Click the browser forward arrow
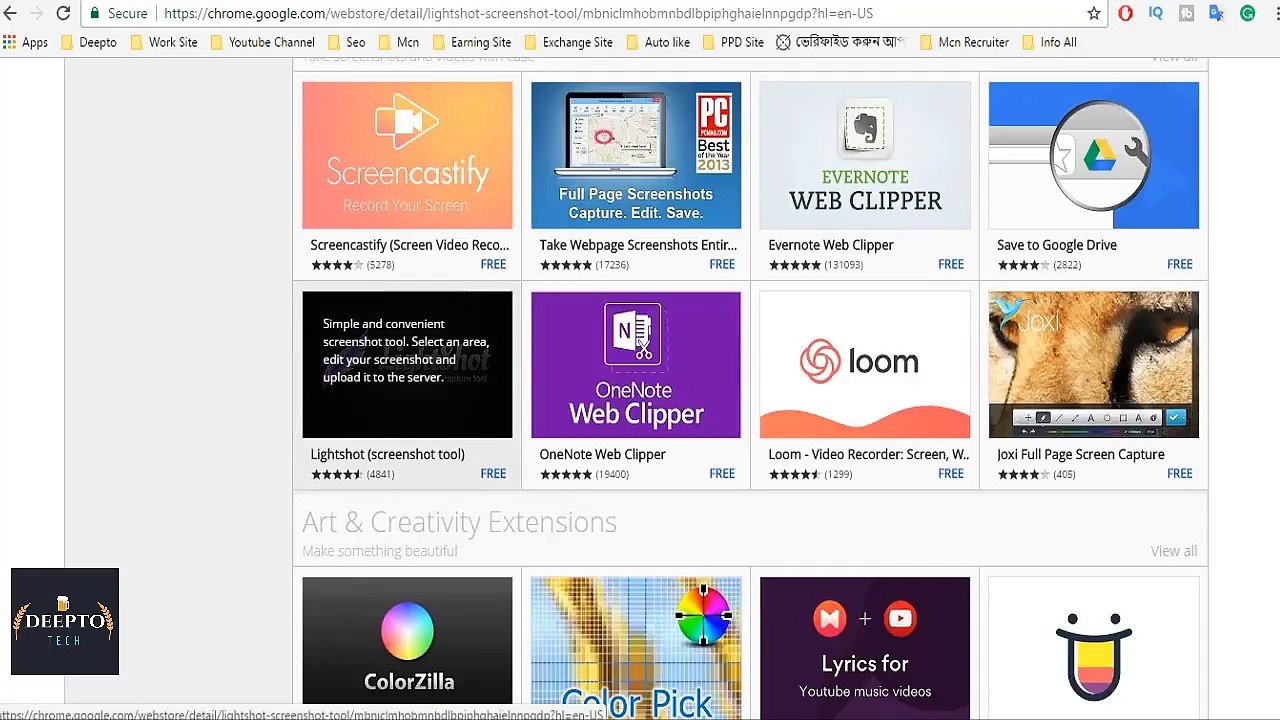The image size is (1280, 720). tap(36, 13)
